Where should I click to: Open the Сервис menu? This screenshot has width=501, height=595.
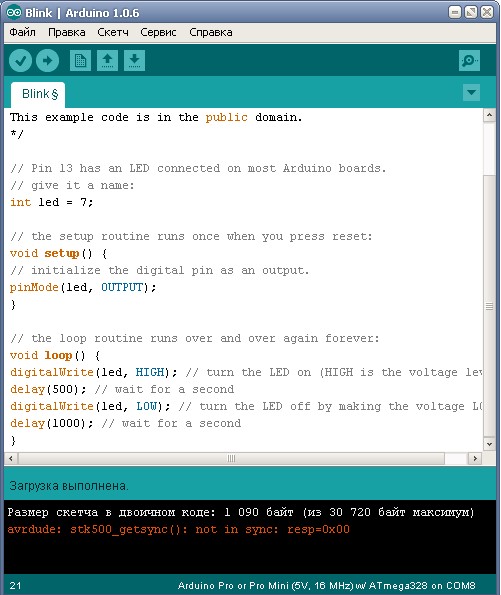click(158, 32)
